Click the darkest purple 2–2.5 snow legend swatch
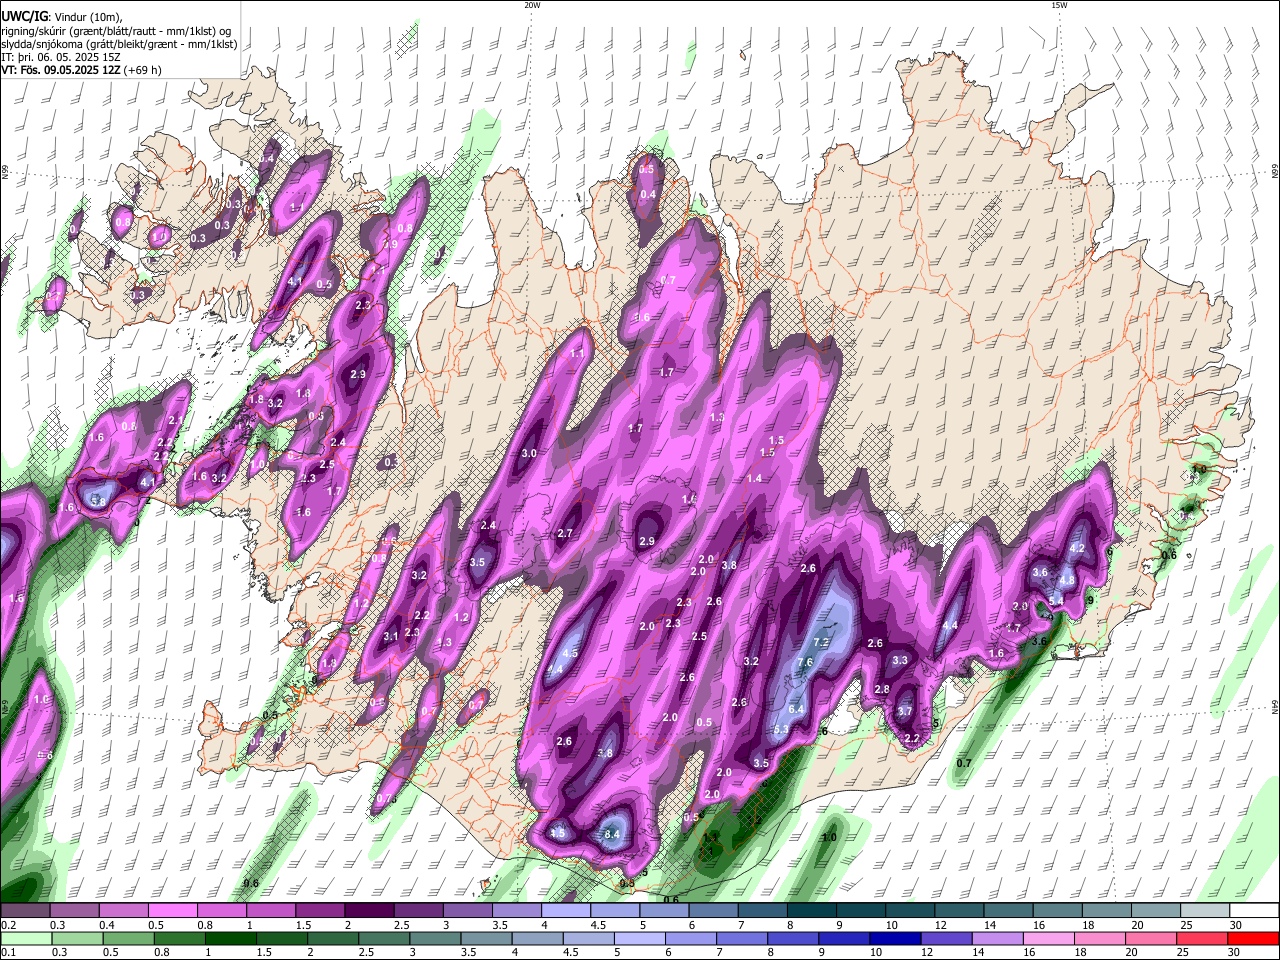1280x960 pixels. click(369, 911)
